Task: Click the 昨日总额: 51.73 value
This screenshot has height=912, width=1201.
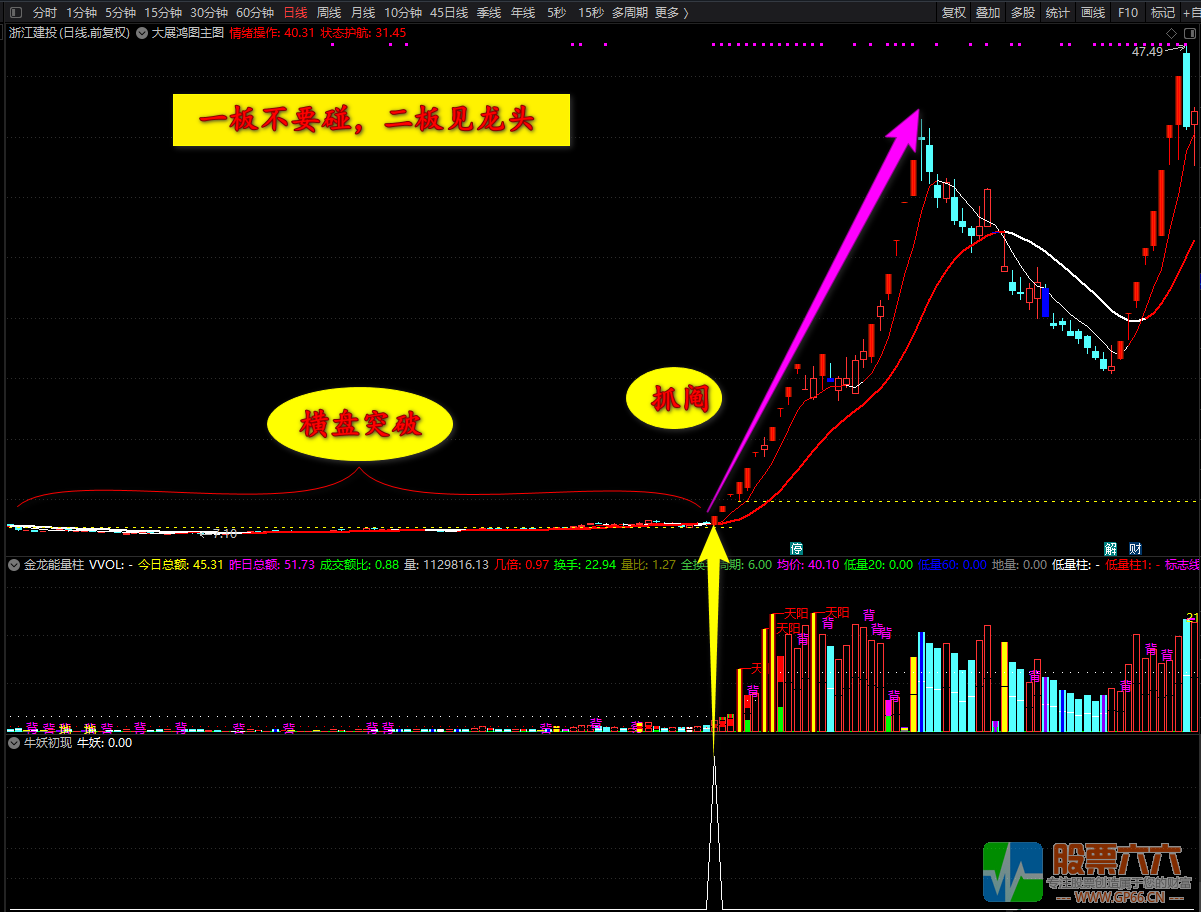Action: [x=272, y=565]
